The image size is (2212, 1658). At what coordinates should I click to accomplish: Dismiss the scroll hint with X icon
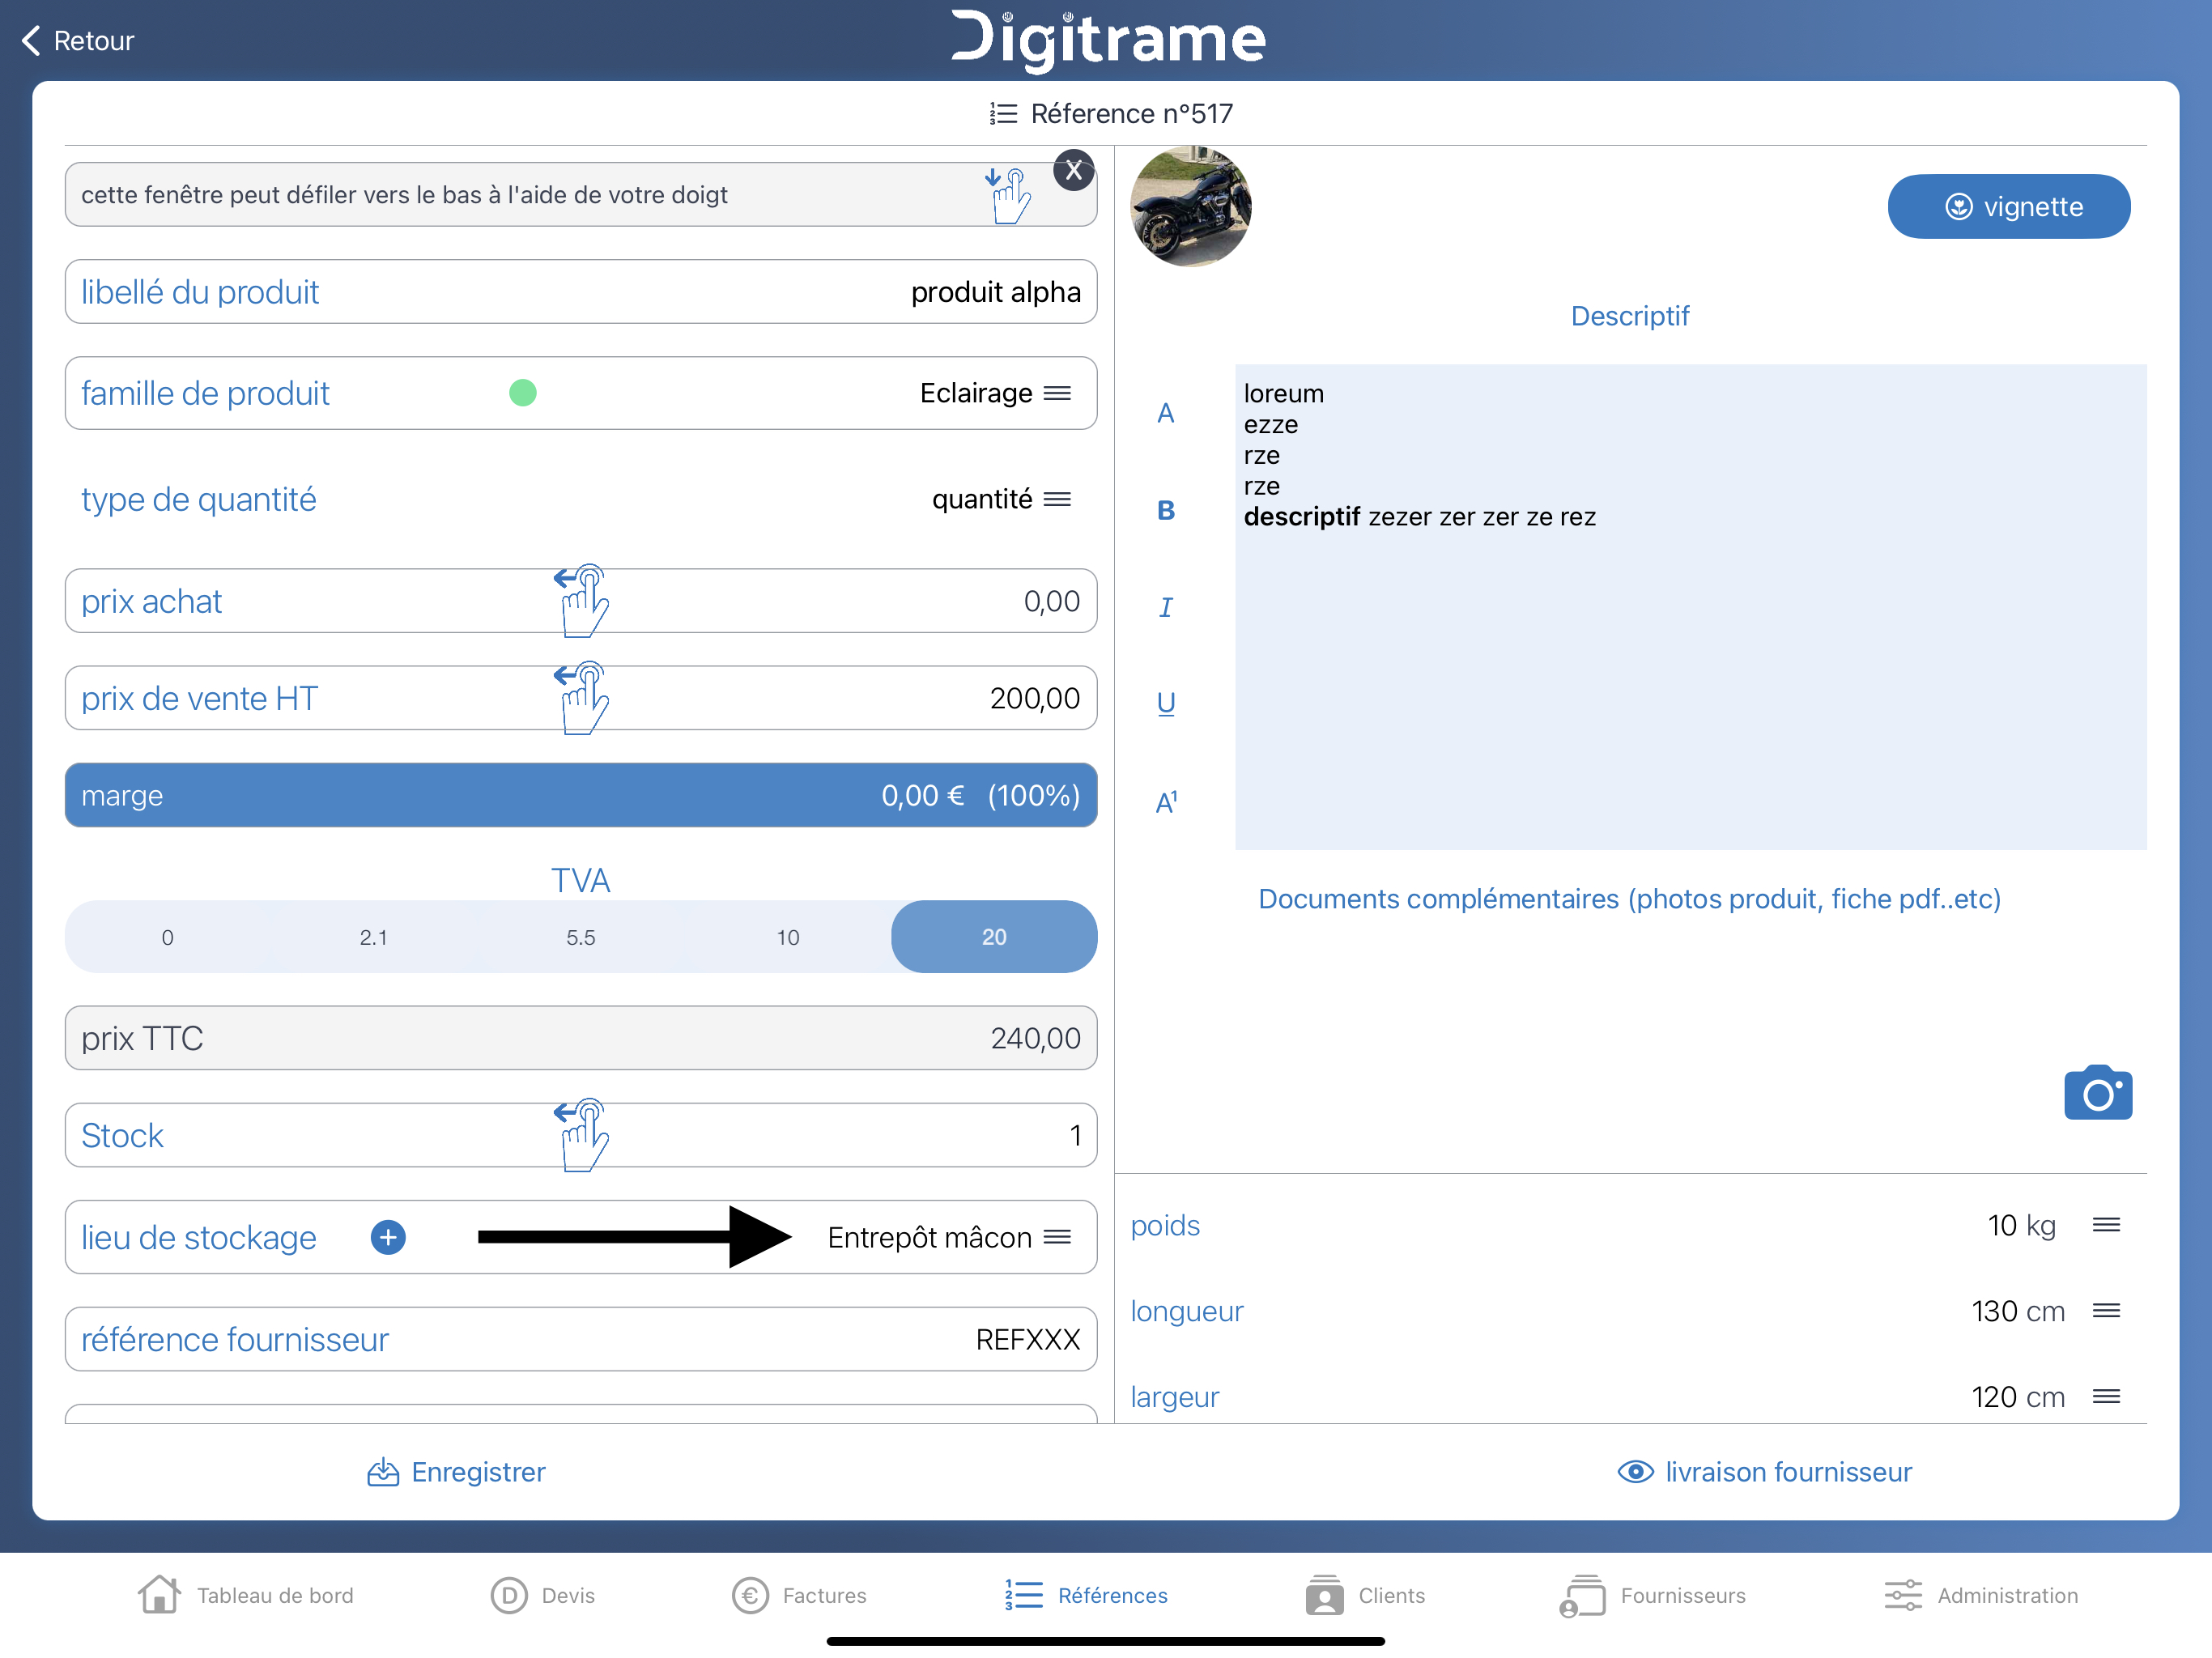tap(1073, 171)
